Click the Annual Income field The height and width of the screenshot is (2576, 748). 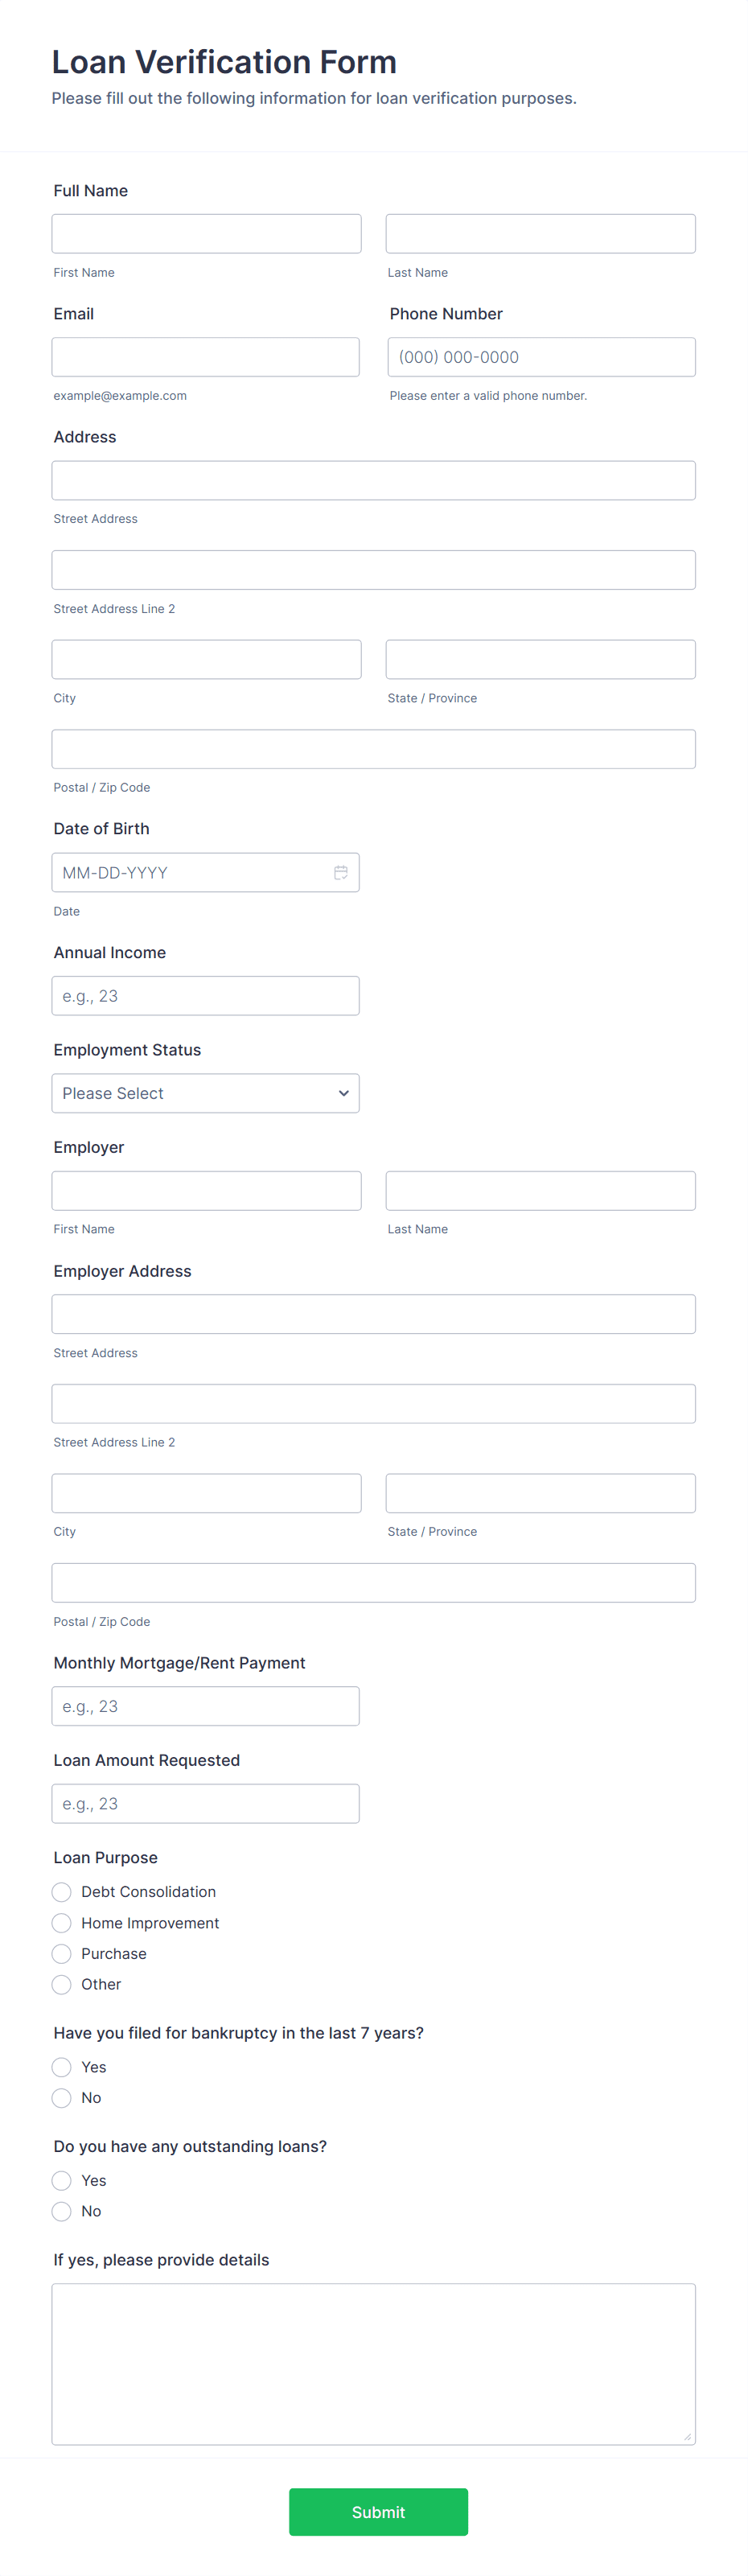205,996
